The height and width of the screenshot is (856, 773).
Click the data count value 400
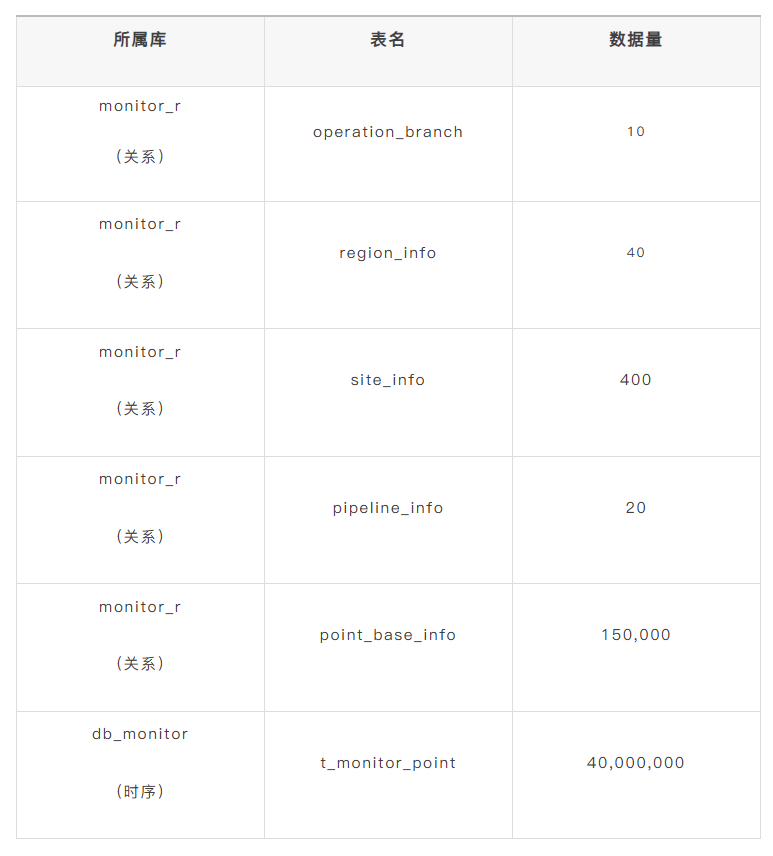pyautogui.click(x=636, y=380)
